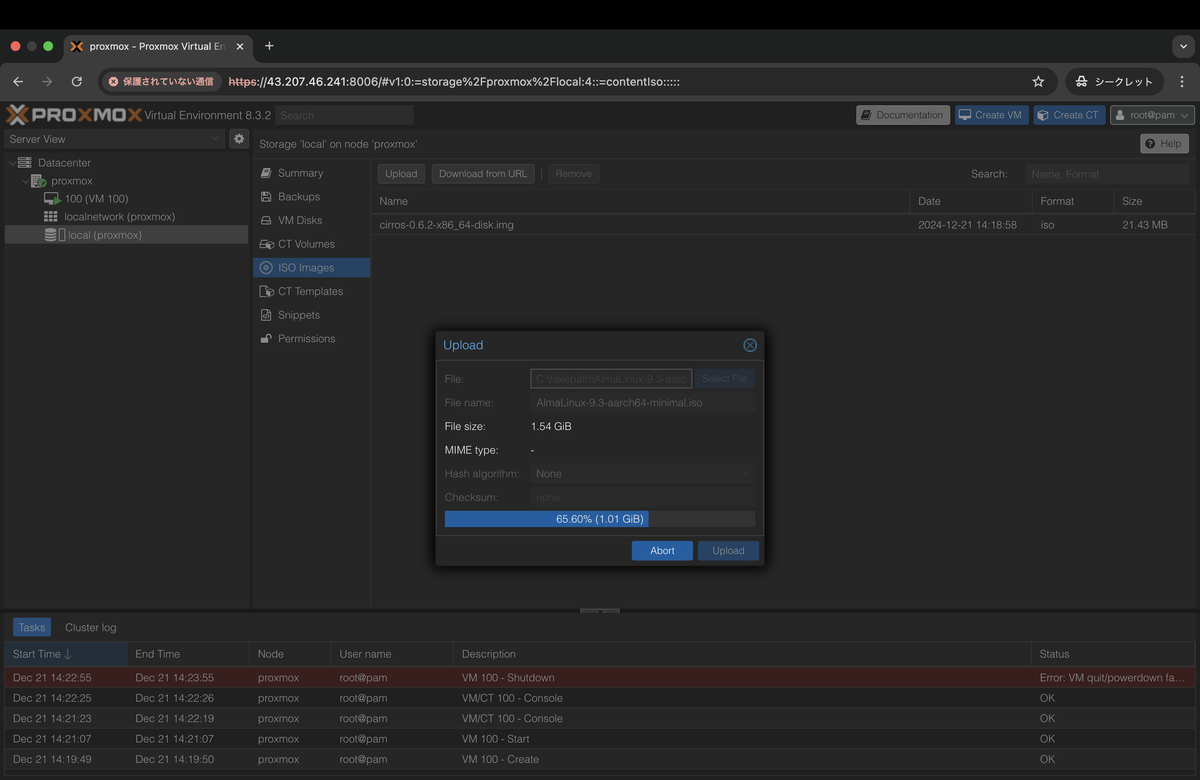Open browser tab list chevron

(x=1183, y=46)
